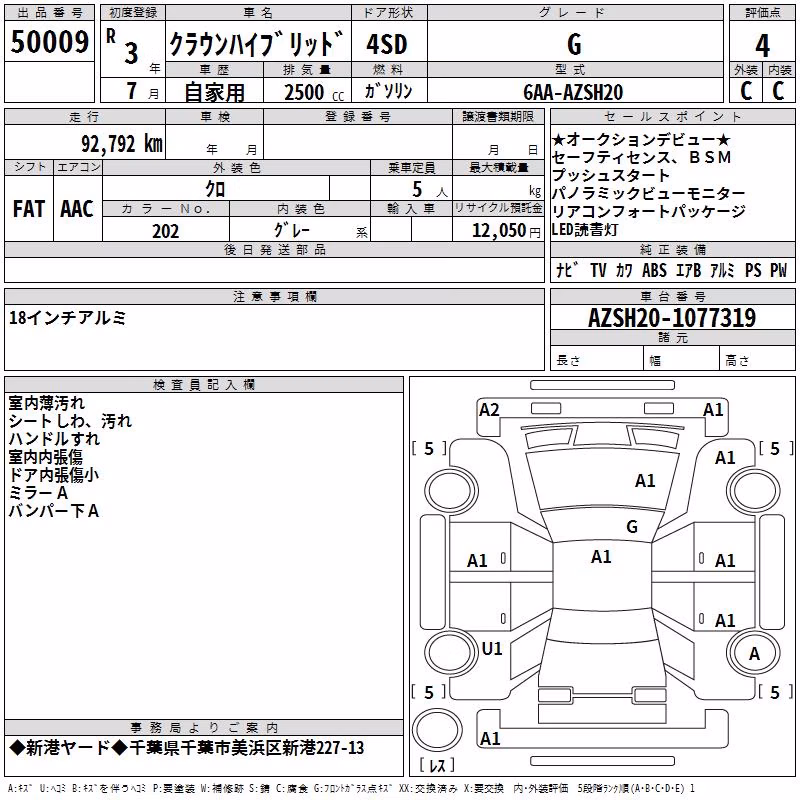Click inspector note ミラーA
Screen dimensions: 800x800
(x=38, y=493)
